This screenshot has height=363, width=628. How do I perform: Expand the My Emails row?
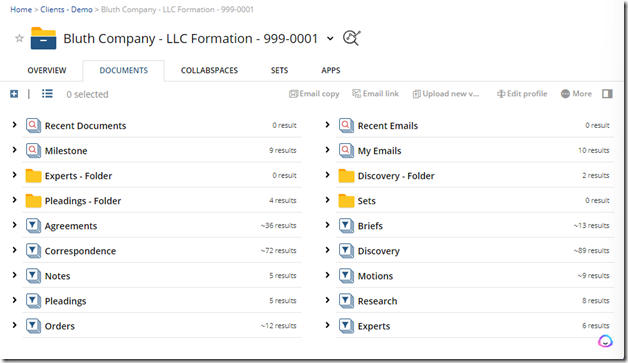point(327,150)
